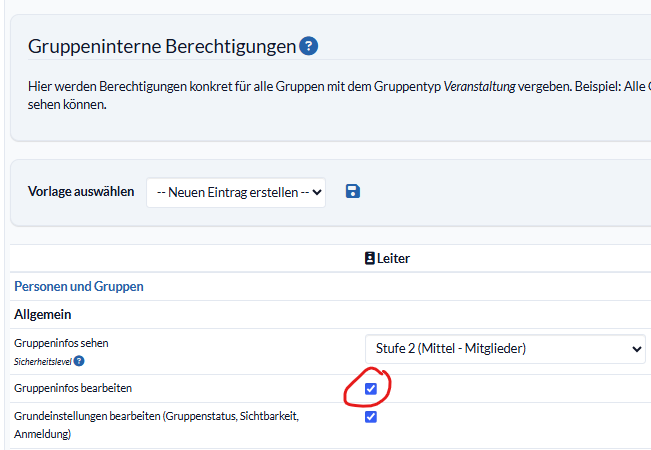Uncheck the Gruppeninfos bearbeiten checkbox
This screenshot has height=450, width=651.
371,388
